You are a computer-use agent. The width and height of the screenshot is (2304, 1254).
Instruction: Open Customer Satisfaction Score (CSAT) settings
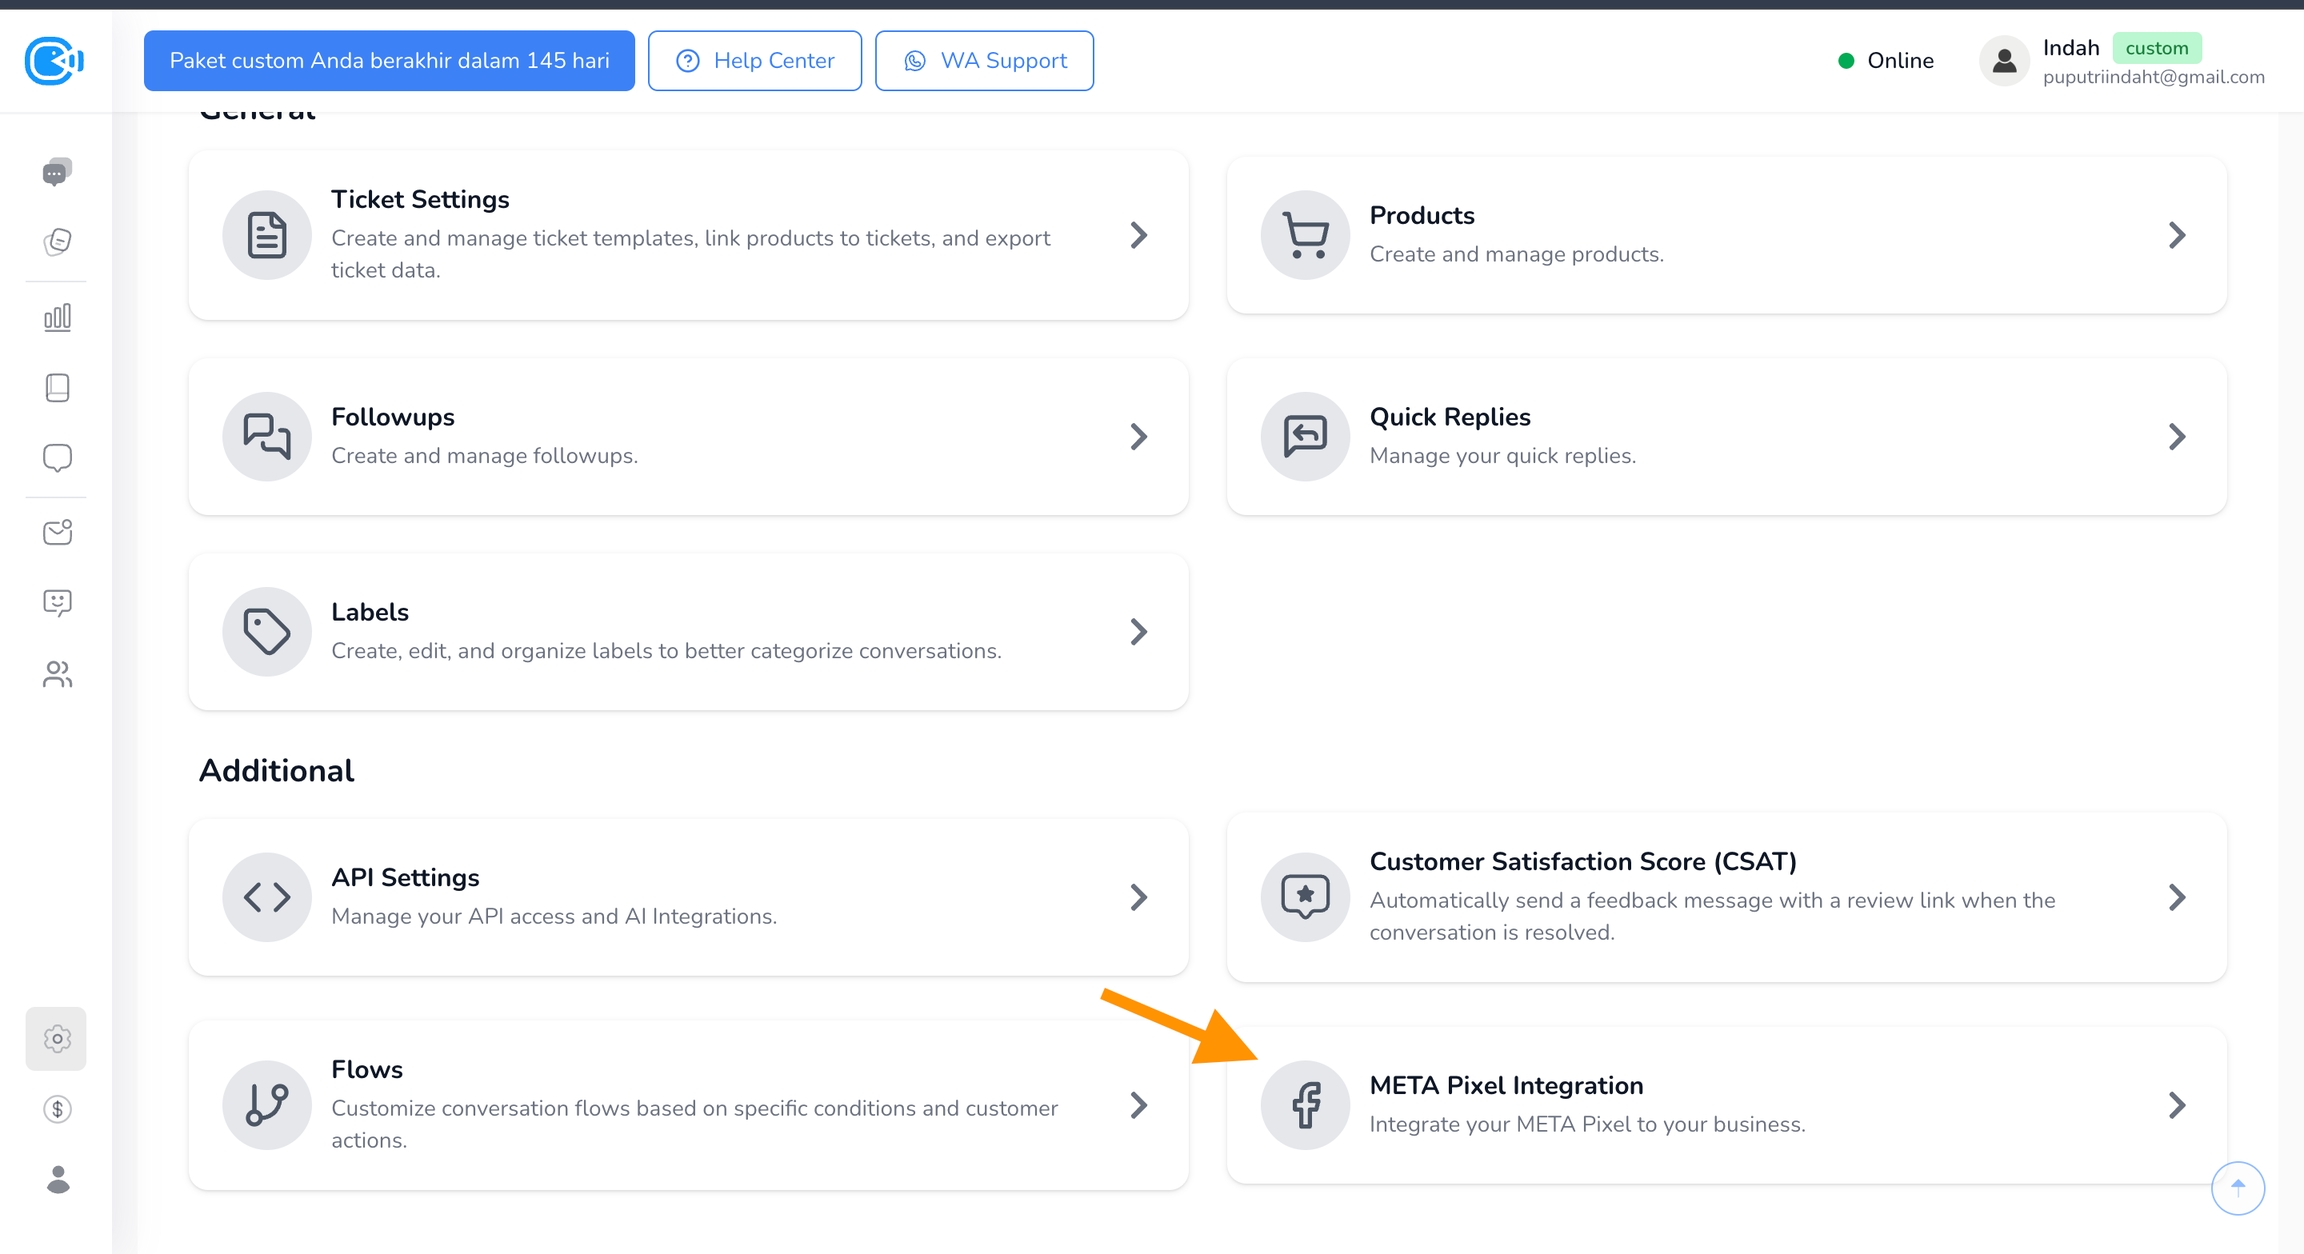1725,896
